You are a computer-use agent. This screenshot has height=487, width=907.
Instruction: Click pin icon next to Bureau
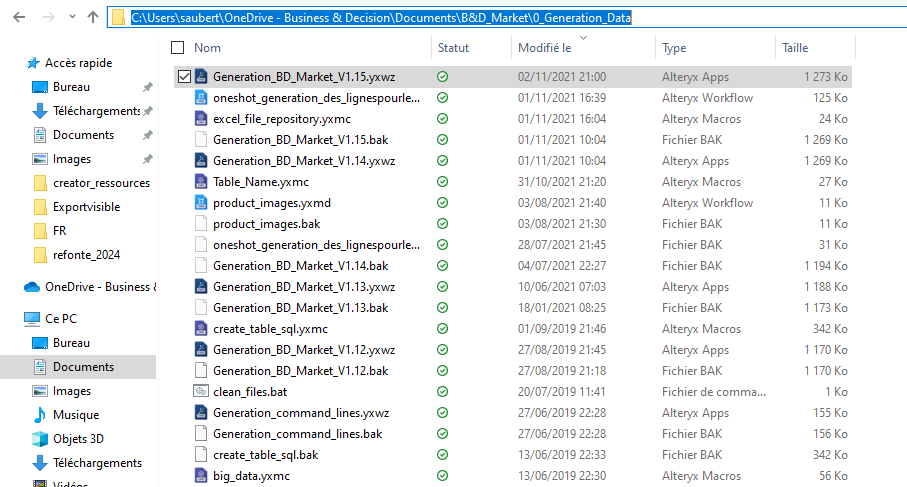click(x=148, y=87)
